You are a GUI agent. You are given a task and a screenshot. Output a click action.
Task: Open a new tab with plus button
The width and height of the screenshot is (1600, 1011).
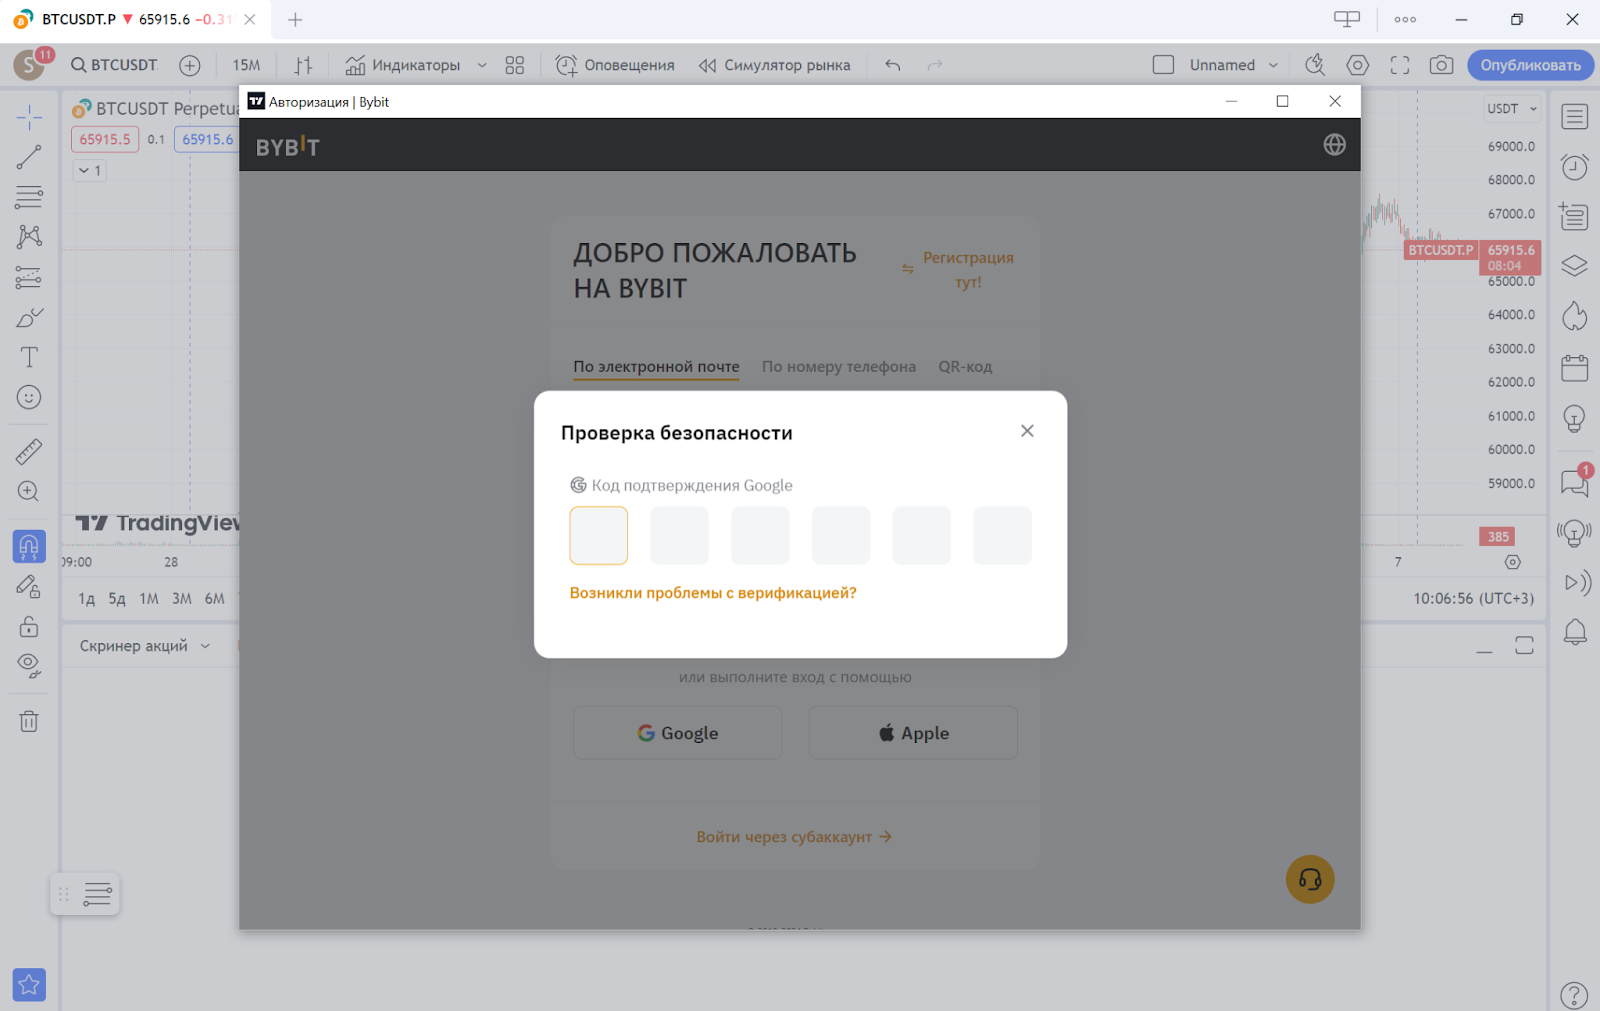coord(295,20)
